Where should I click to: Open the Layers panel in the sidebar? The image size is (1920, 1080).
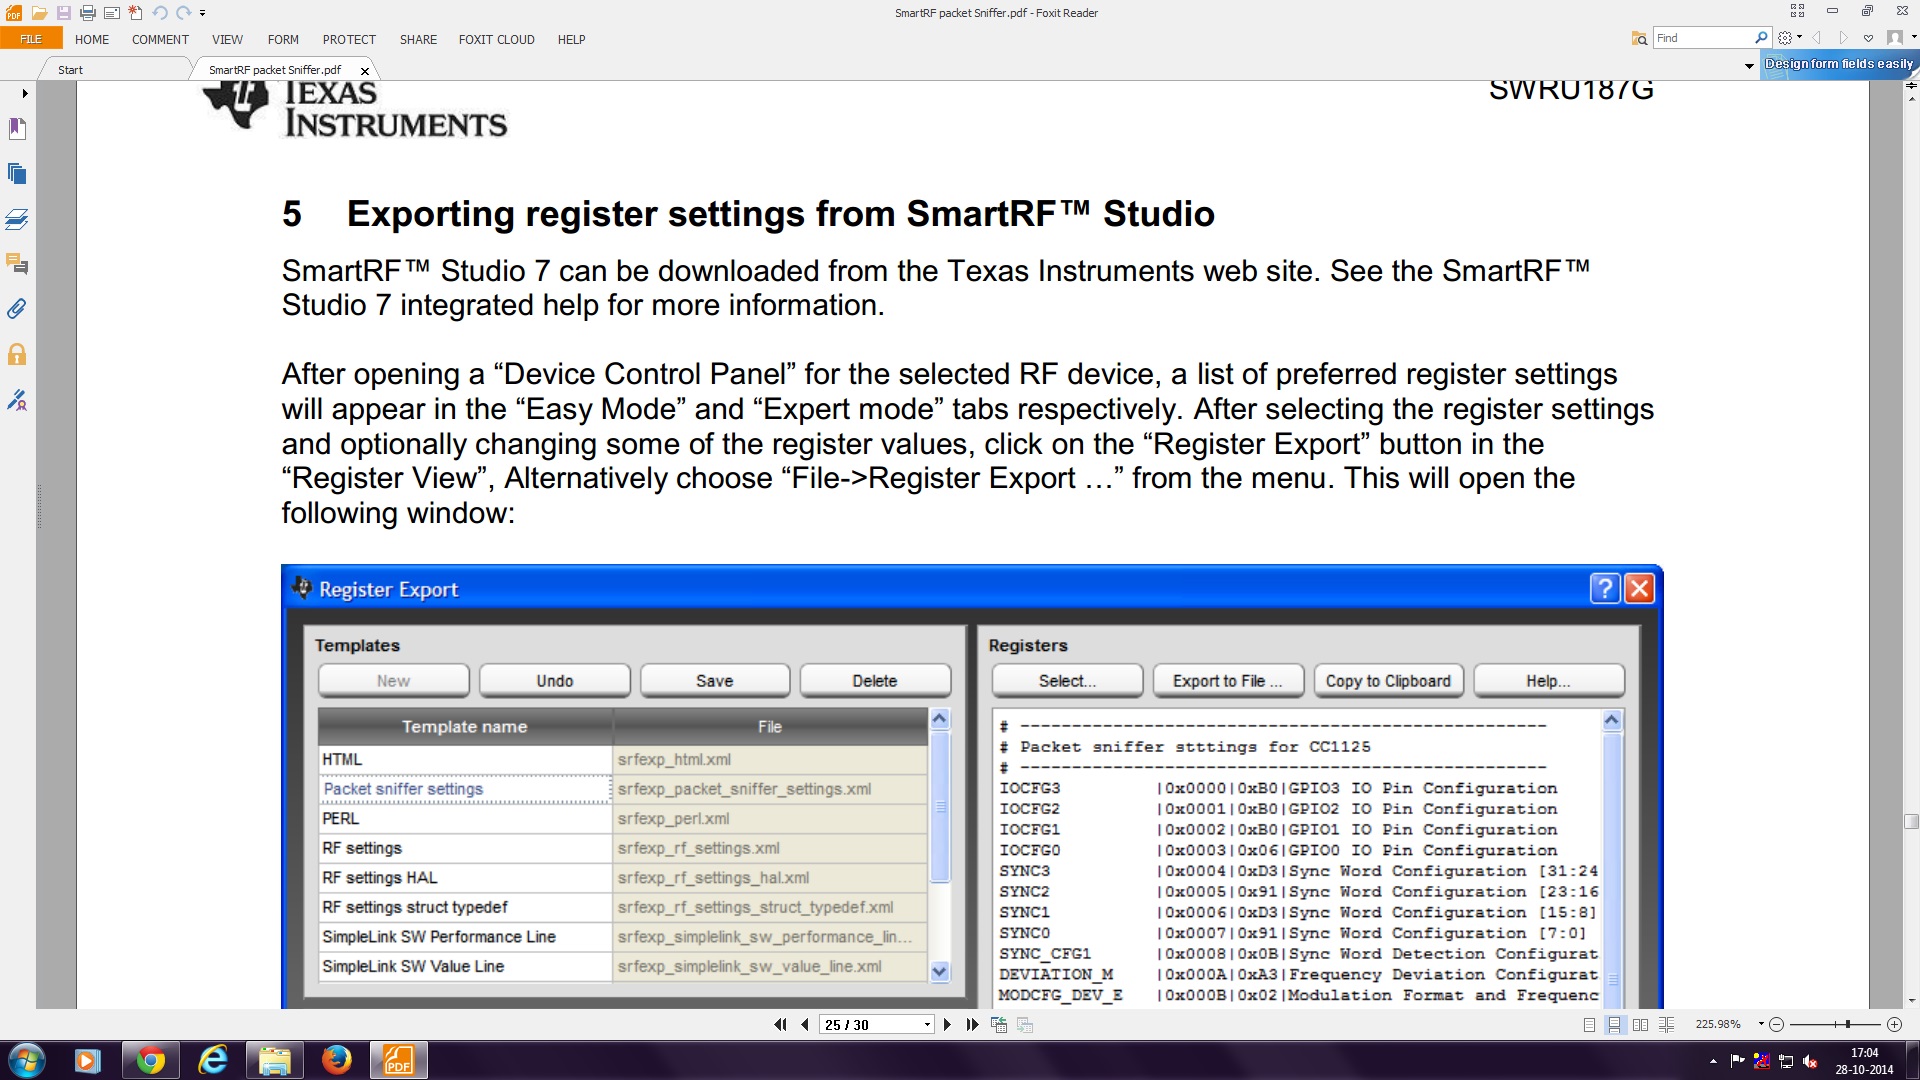click(17, 219)
